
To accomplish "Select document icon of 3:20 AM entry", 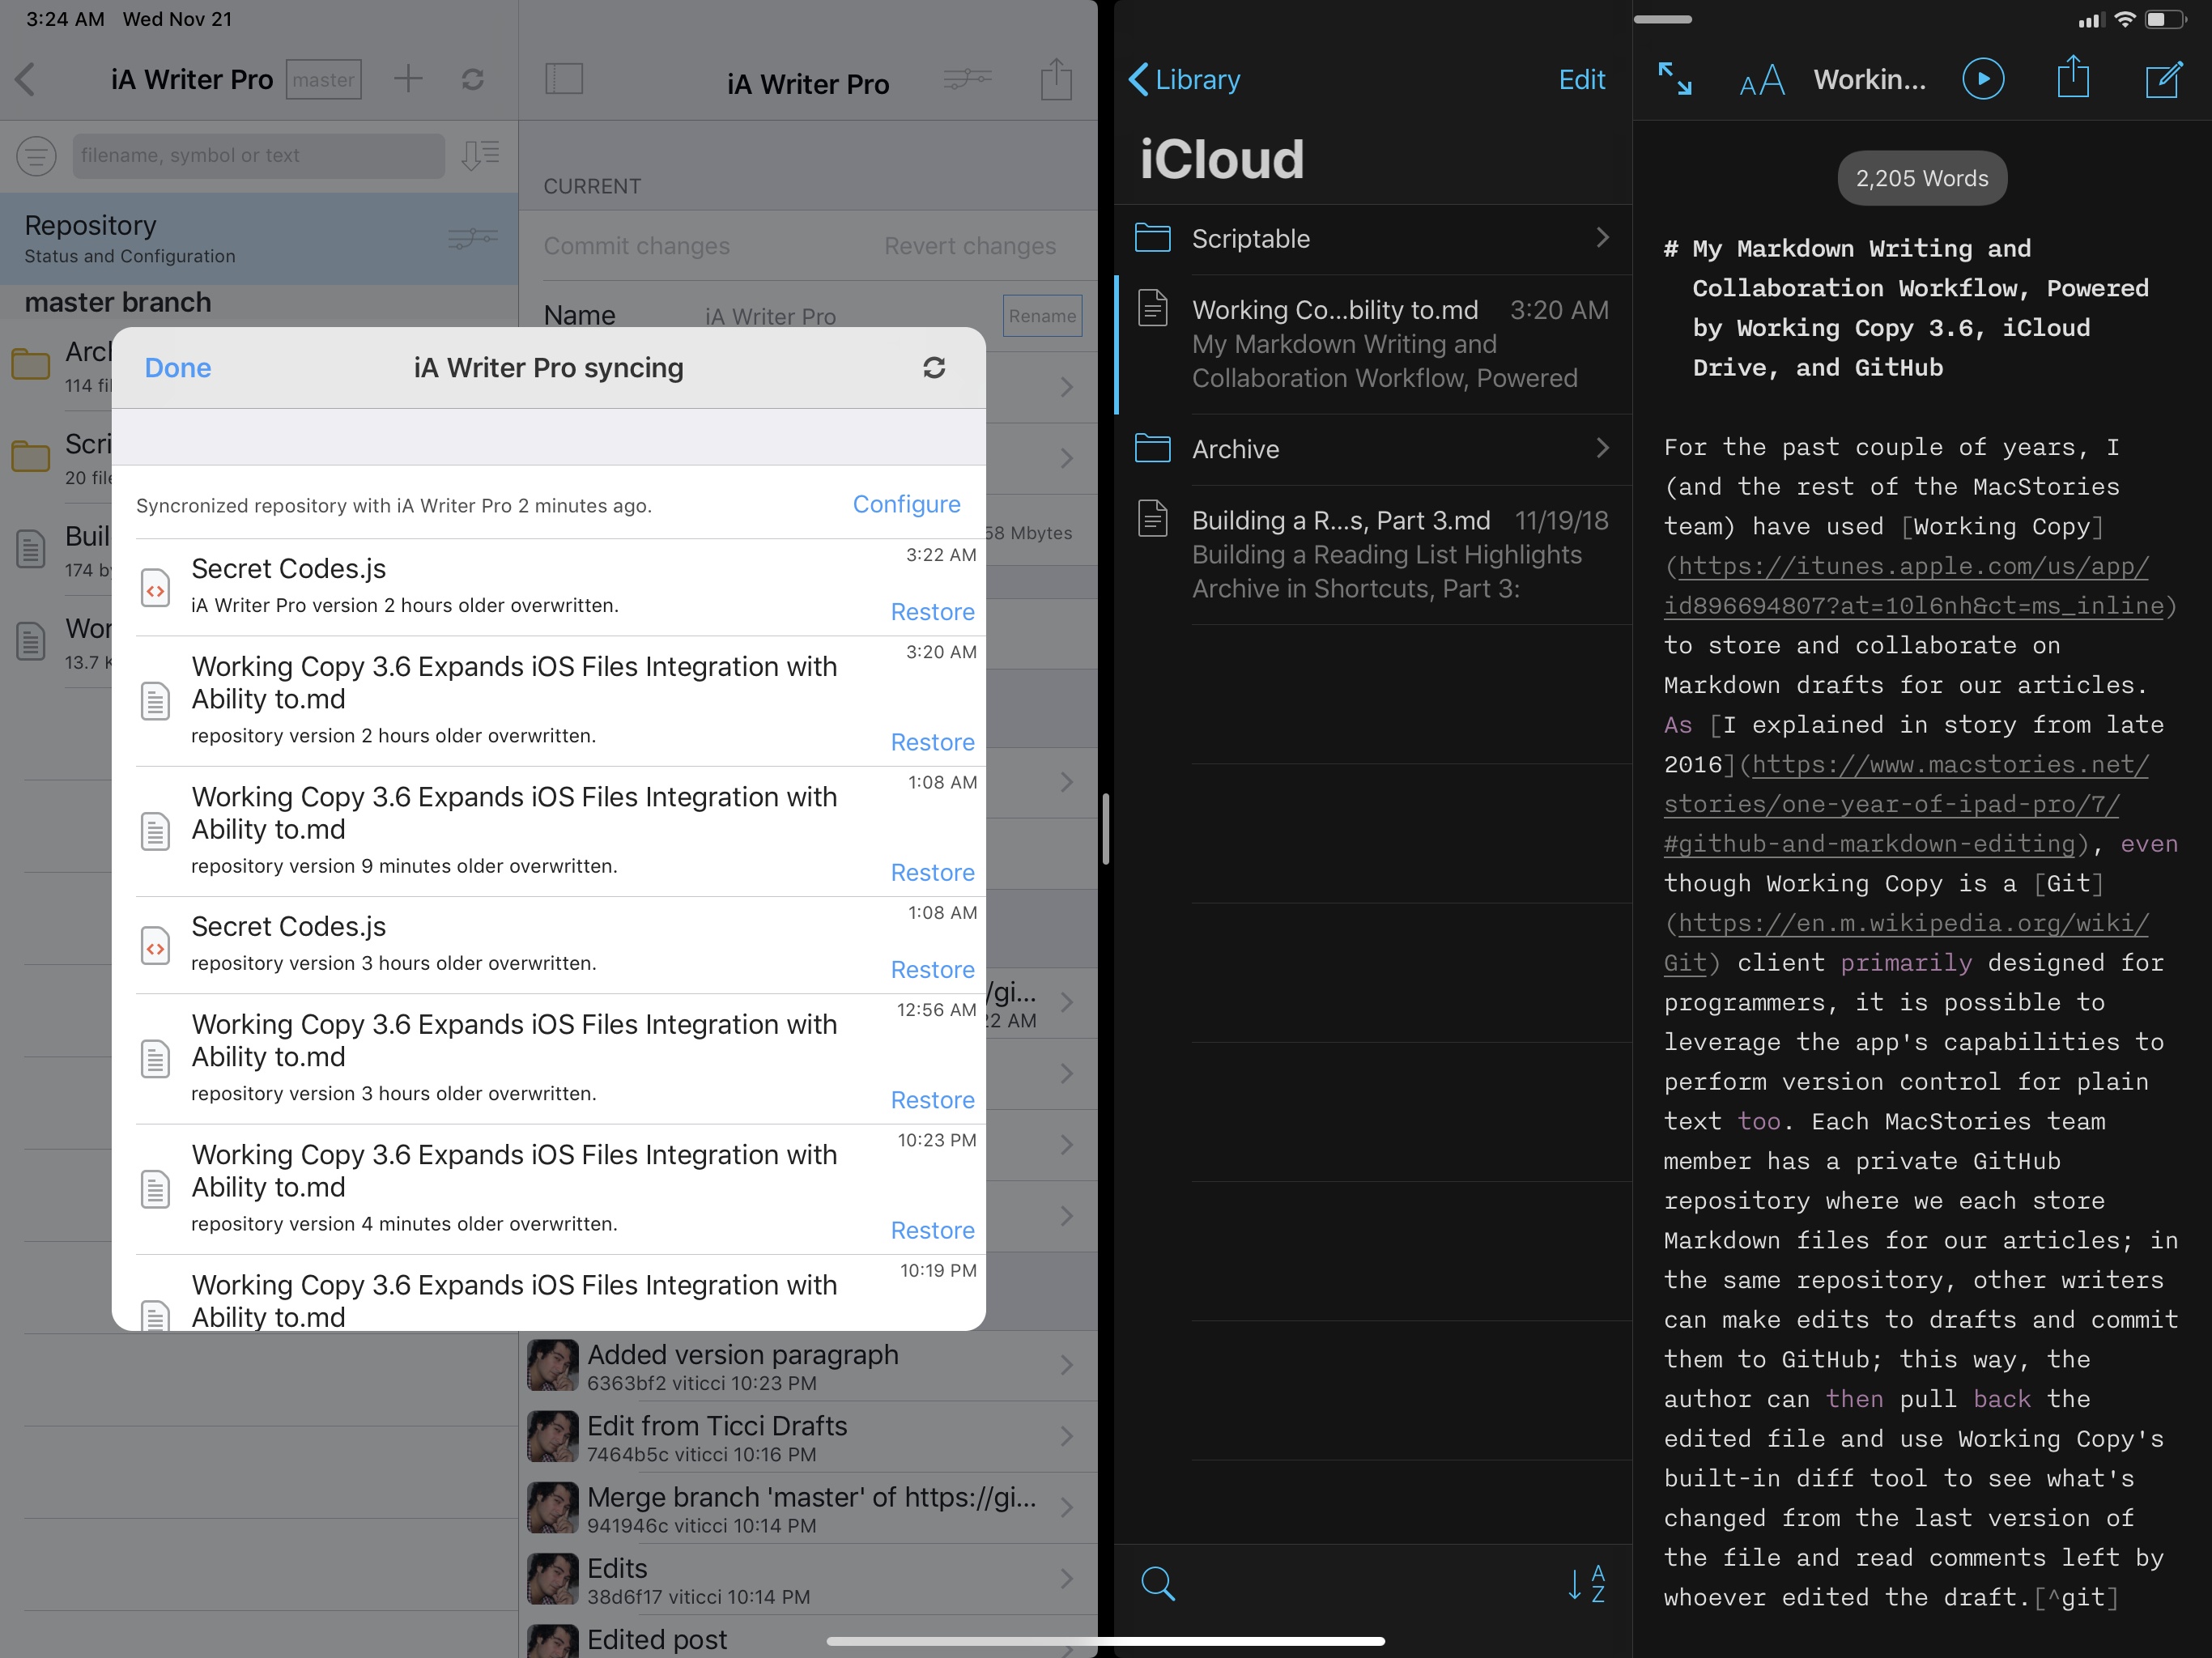I will [x=155, y=701].
